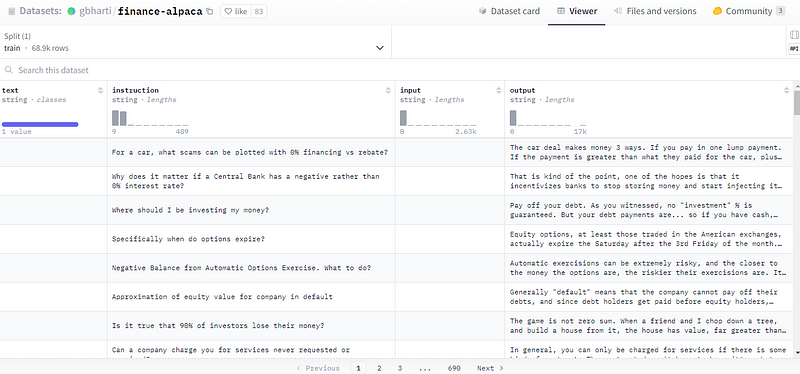Click the gbharti user avatar icon
This screenshot has width=800, height=374.
(71, 11)
